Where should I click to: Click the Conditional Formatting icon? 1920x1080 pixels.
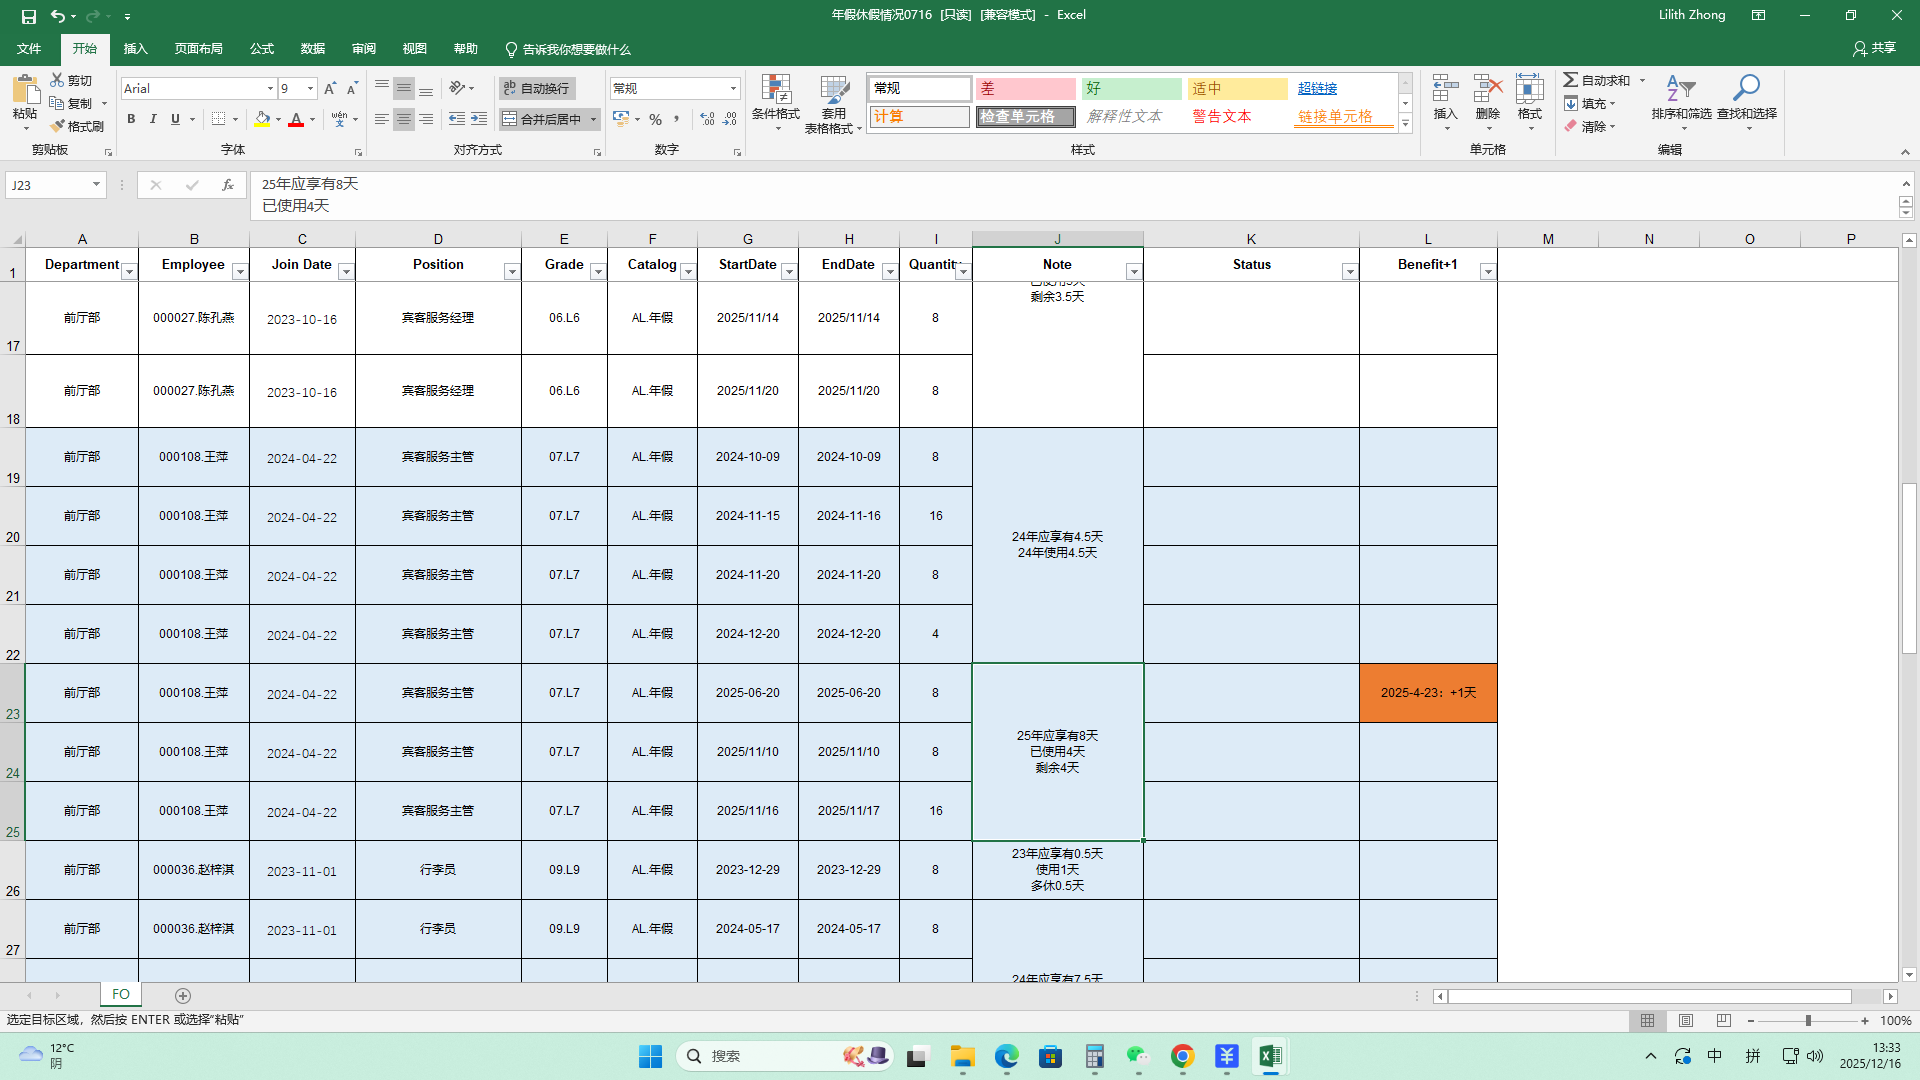tap(775, 91)
